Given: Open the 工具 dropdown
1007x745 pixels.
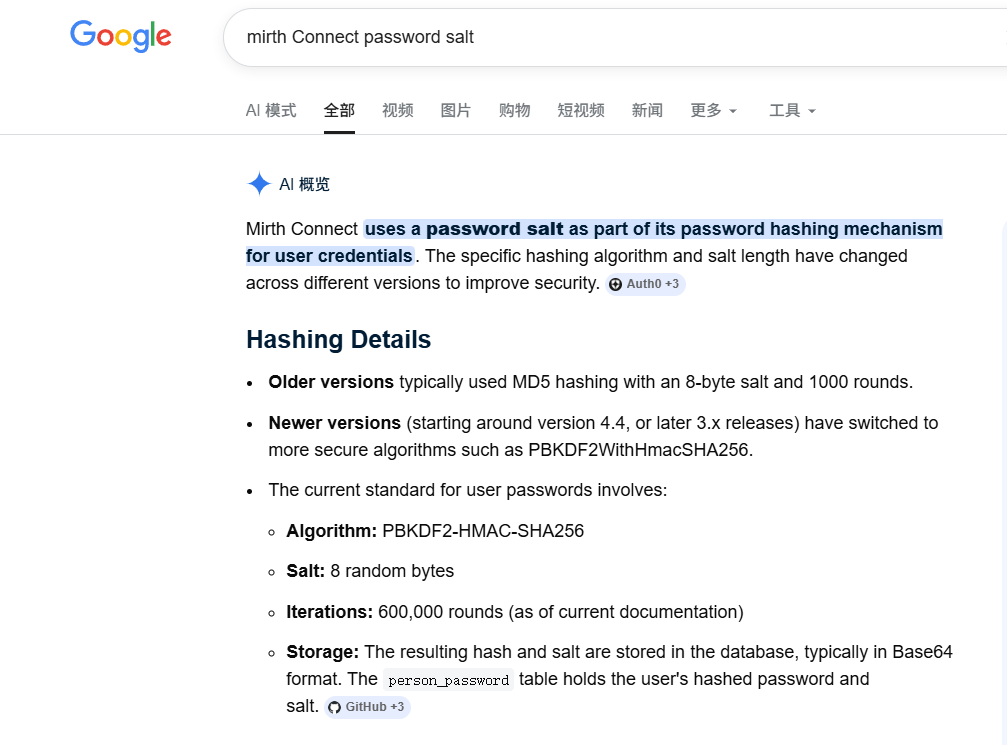Looking at the screenshot, I should coord(792,110).
